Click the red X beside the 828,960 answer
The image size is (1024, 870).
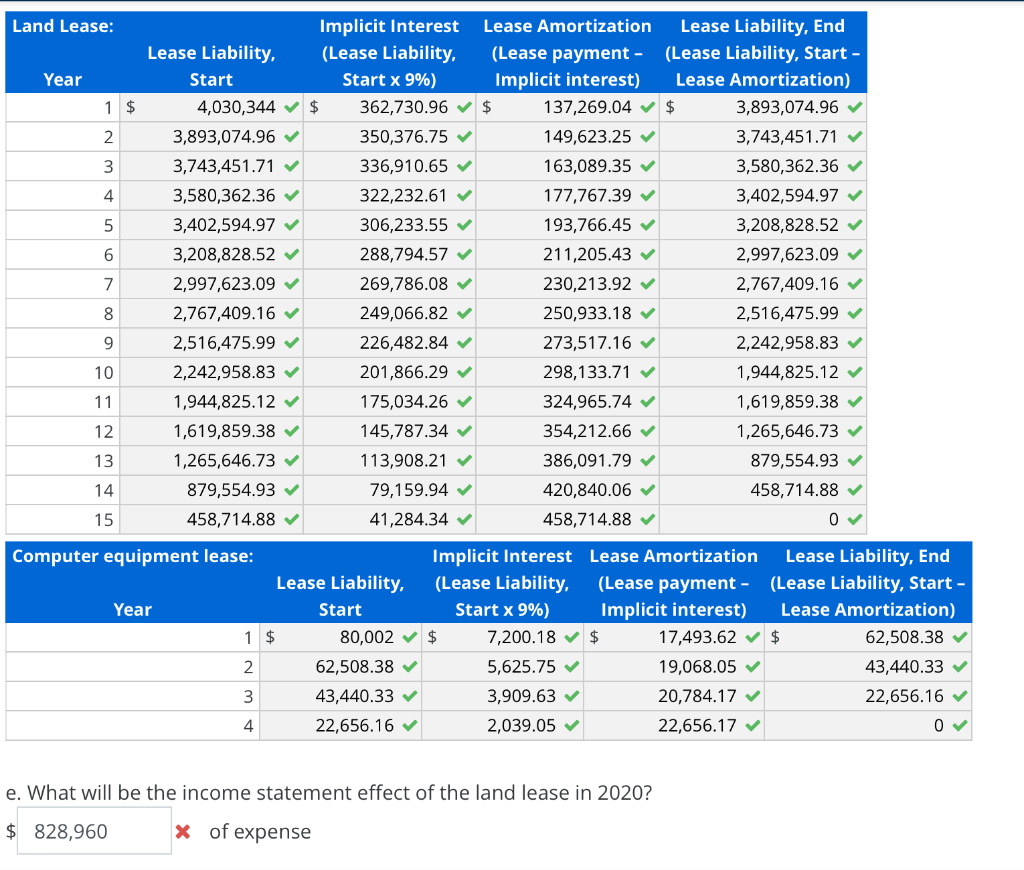tap(184, 831)
